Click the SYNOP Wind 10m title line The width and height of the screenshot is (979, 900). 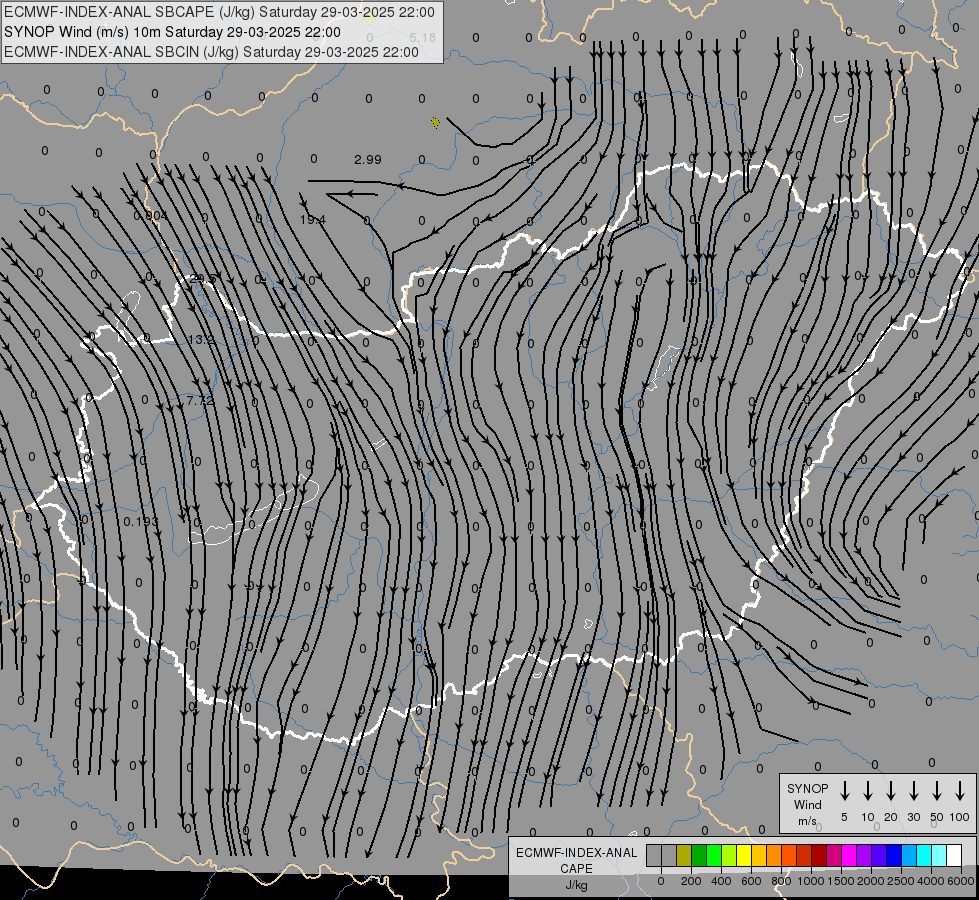pos(172,32)
